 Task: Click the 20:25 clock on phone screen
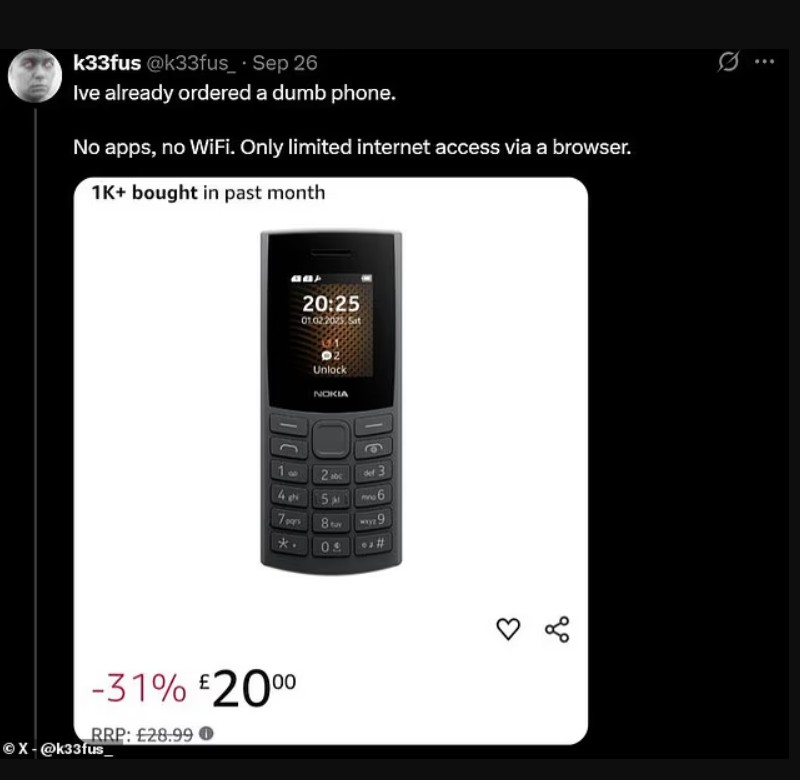click(x=331, y=304)
